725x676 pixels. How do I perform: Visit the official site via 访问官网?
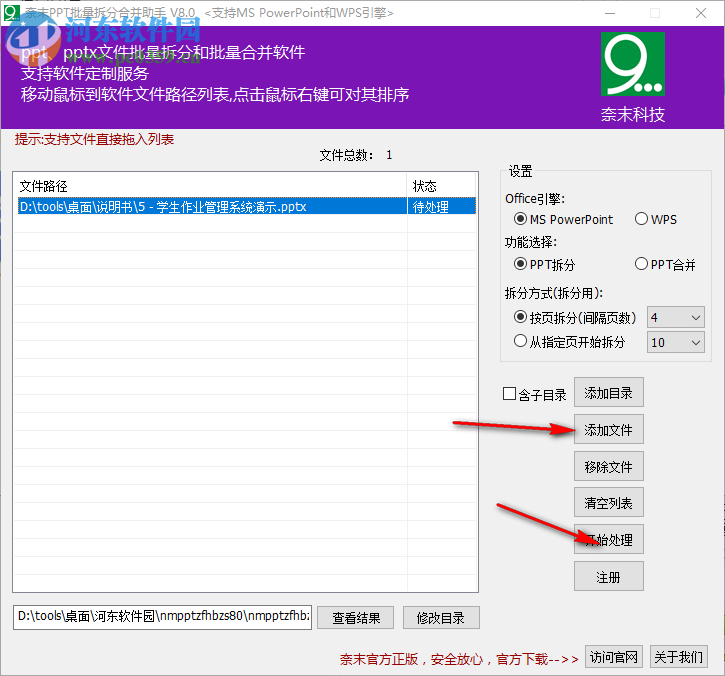point(614,657)
